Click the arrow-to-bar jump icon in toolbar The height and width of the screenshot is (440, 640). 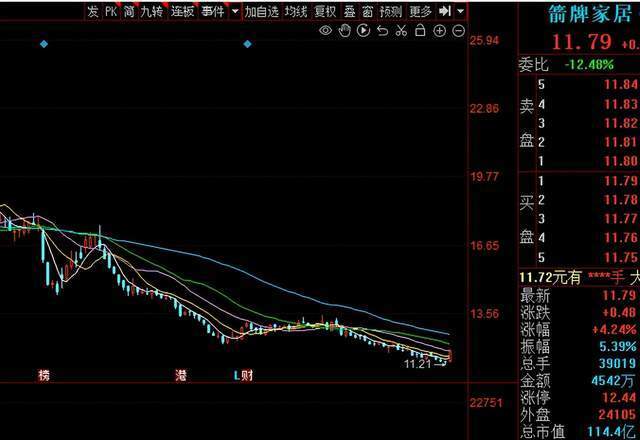coord(444,11)
